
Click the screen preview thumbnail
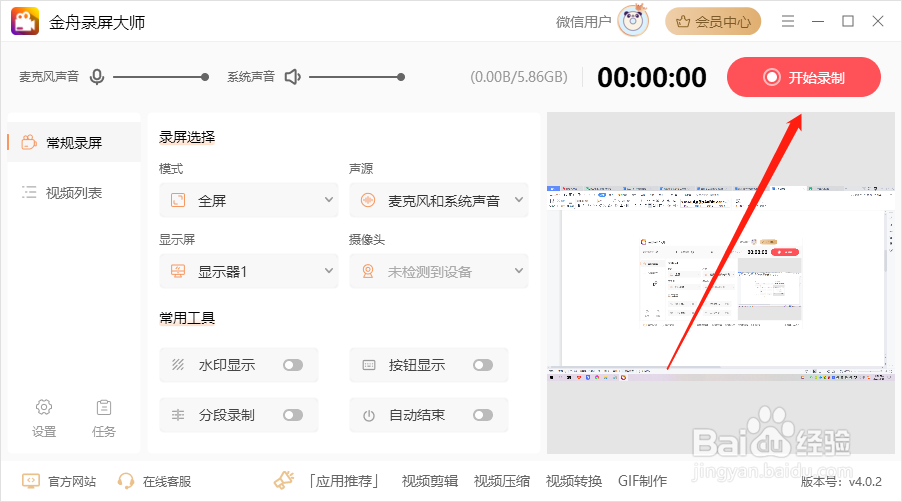tap(721, 283)
